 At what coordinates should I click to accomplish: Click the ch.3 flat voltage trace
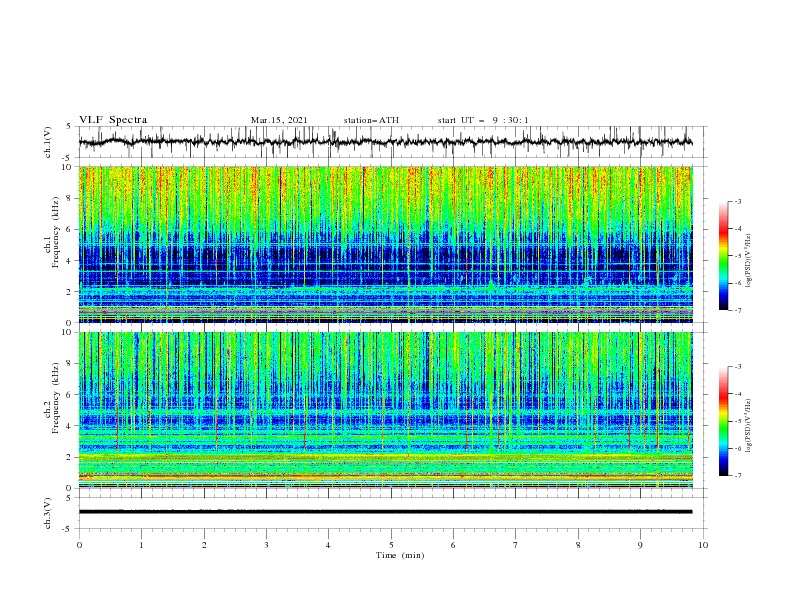click(x=385, y=512)
